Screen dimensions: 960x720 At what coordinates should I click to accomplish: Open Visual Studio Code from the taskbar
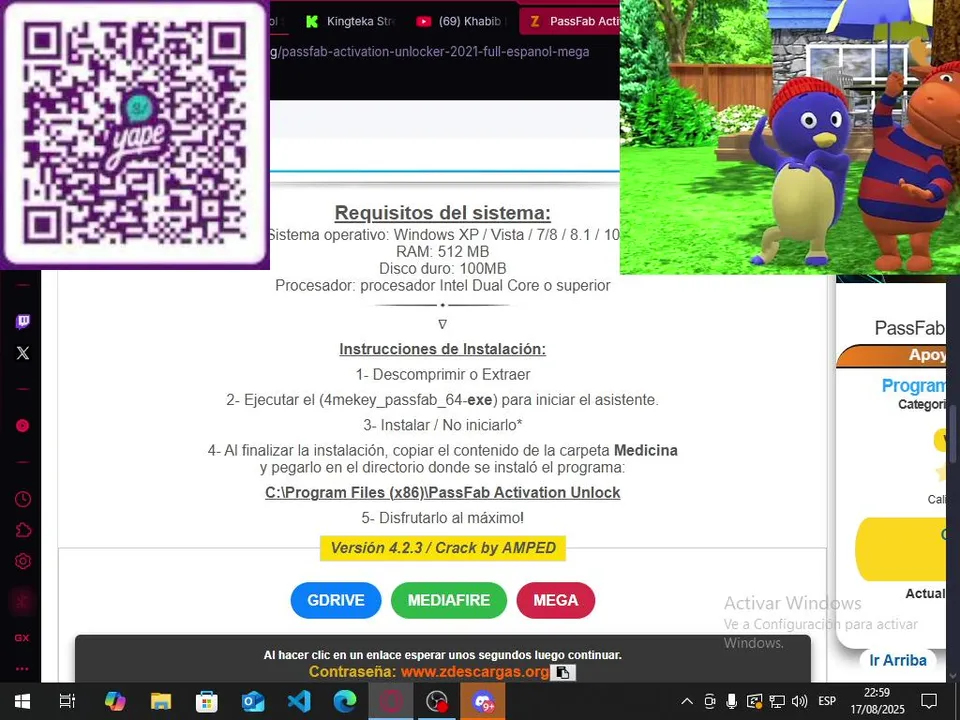[x=299, y=701]
